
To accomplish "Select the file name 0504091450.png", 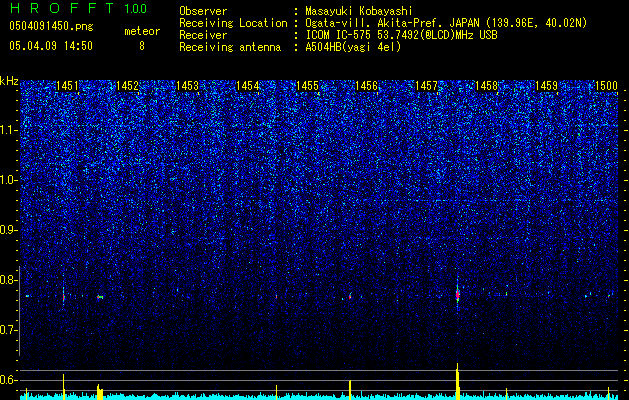I will pyautogui.click(x=51, y=26).
